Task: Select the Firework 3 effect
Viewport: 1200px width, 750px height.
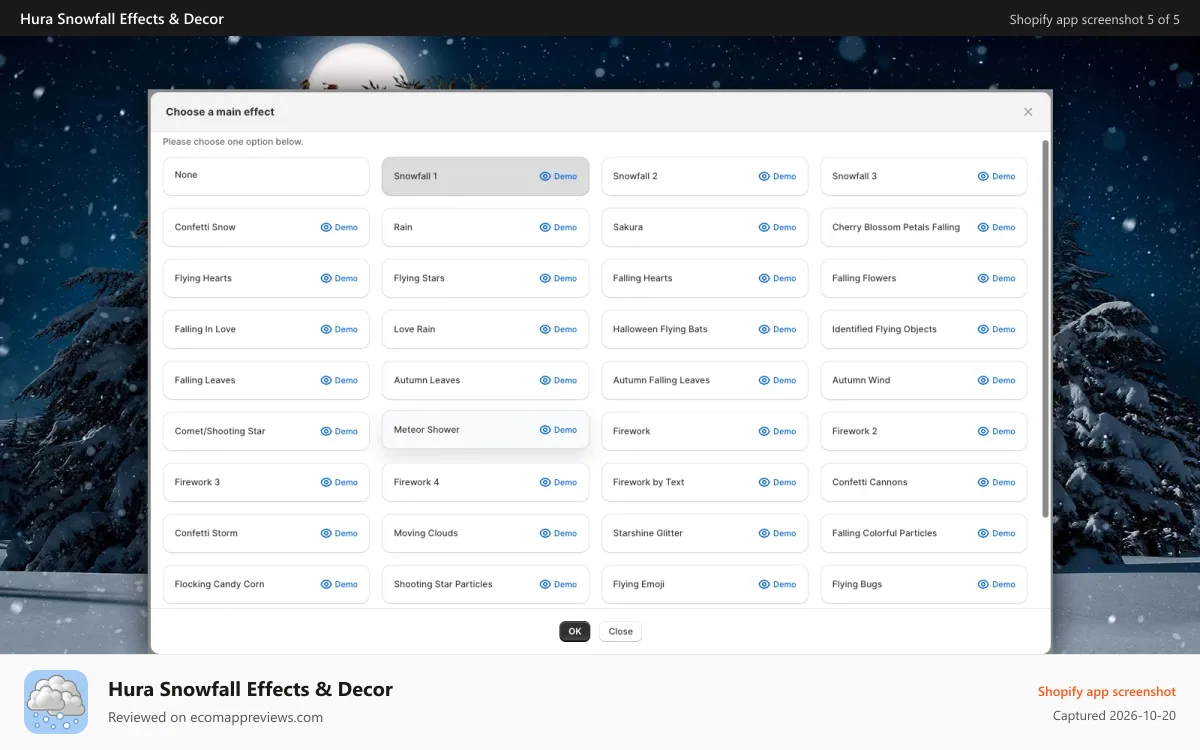Action: (x=266, y=482)
